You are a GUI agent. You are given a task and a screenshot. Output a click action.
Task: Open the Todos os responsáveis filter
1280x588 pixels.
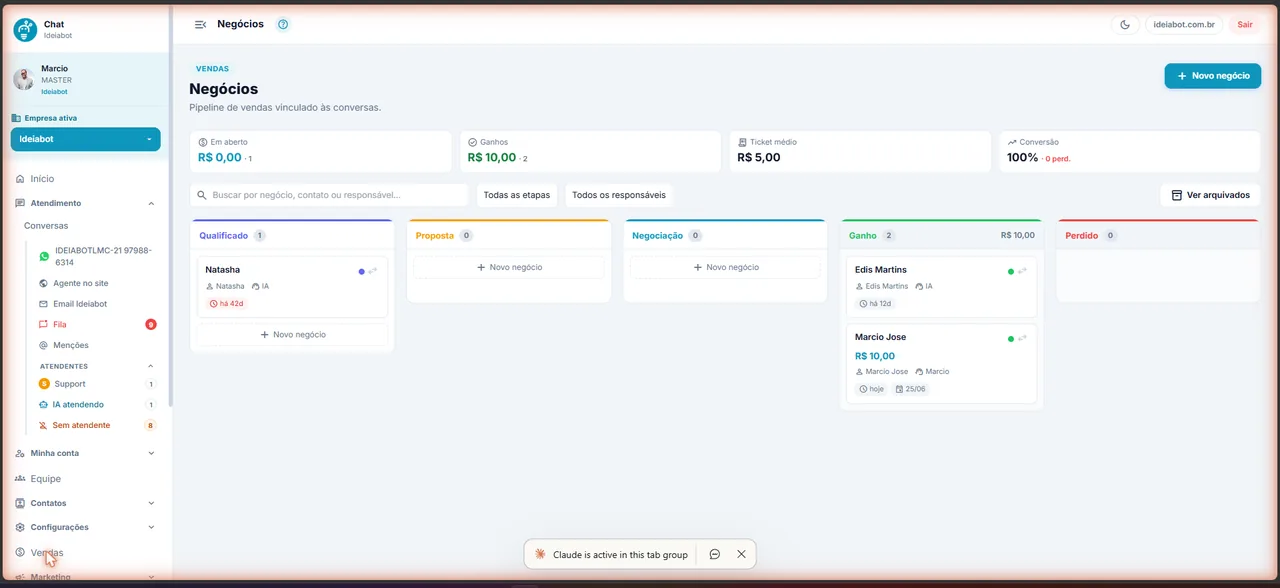pyautogui.click(x=619, y=195)
